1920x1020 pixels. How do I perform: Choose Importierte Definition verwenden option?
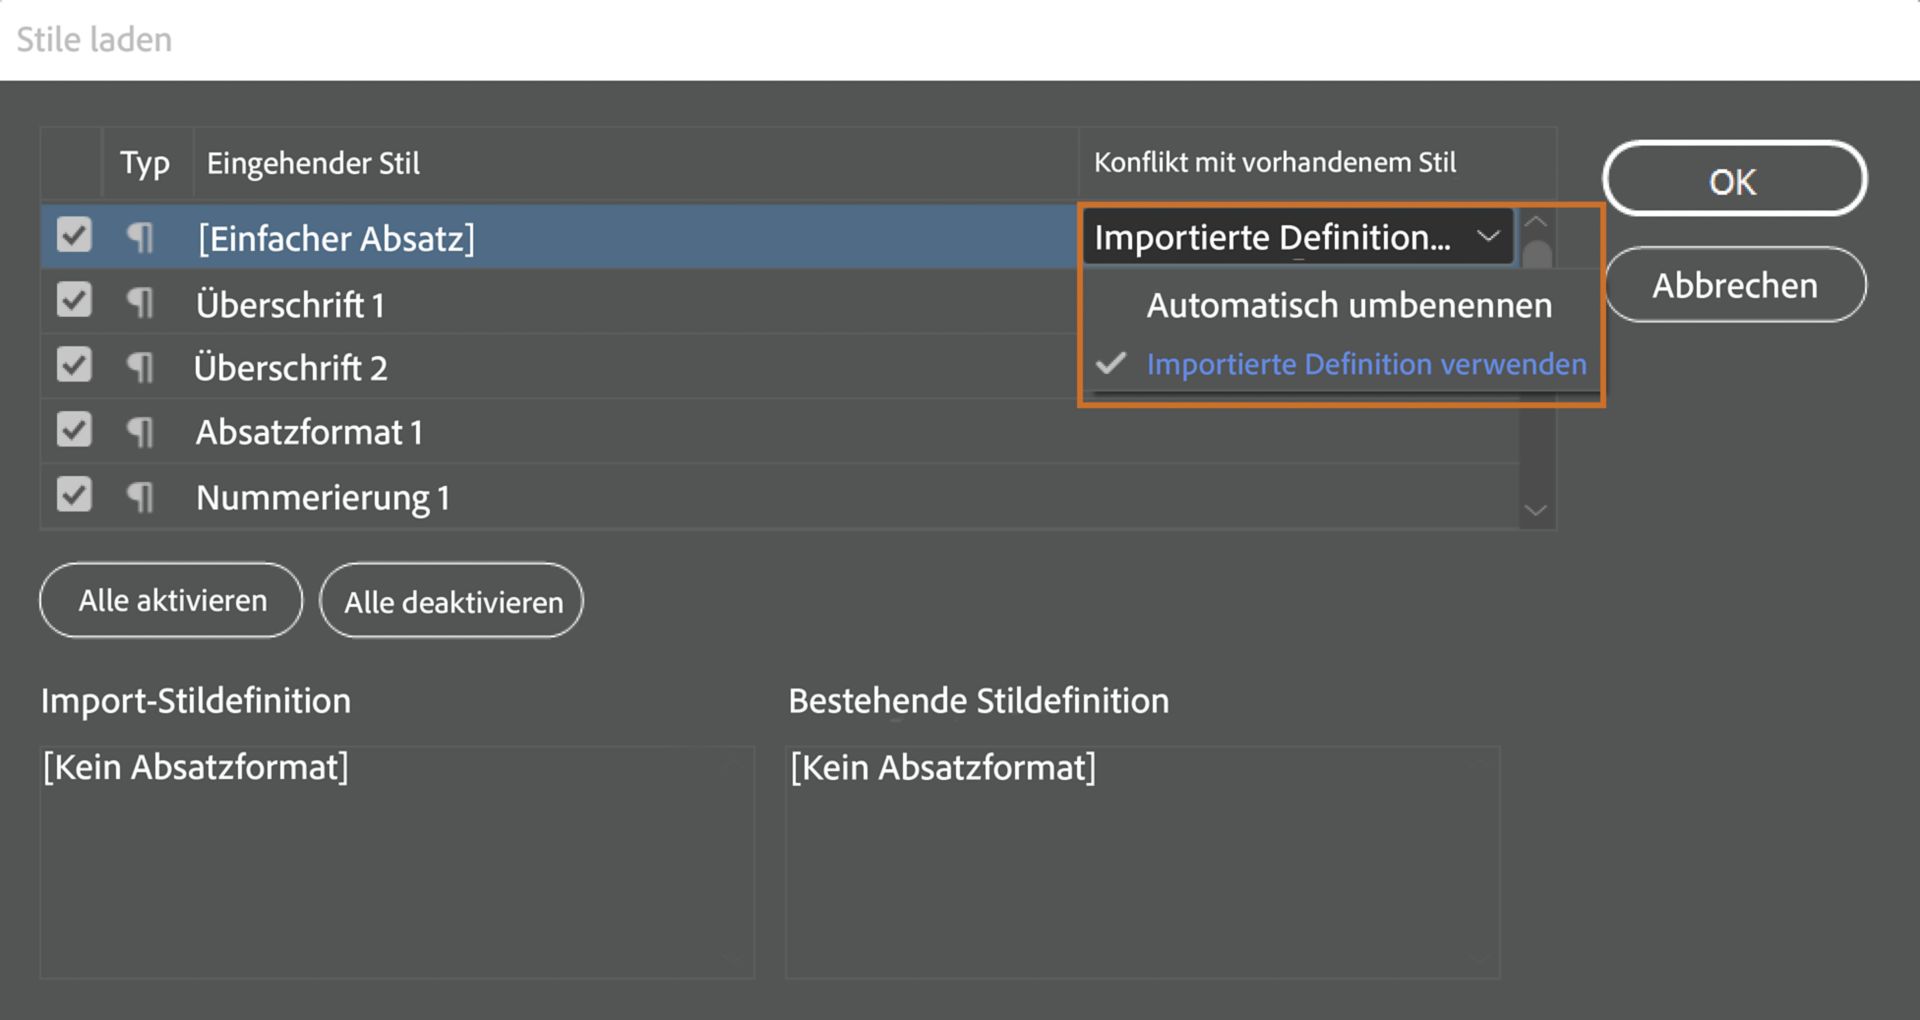click(x=1367, y=364)
